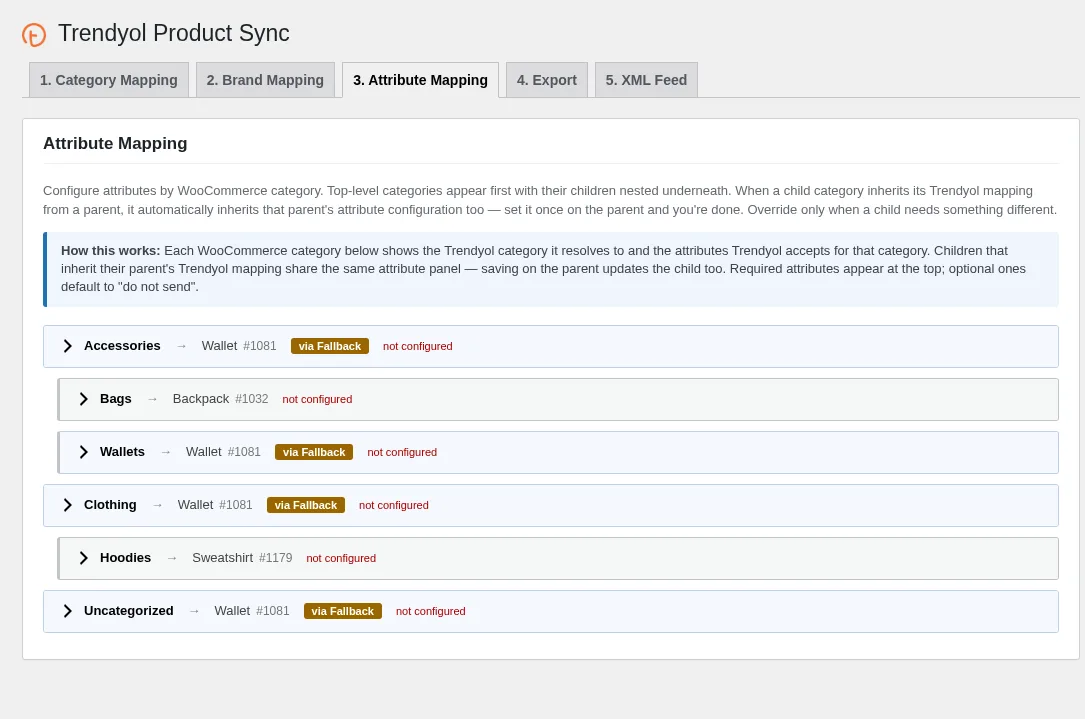Click via Fallback badge on Clothing row
This screenshot has height=719, width=1085.
(x=305, y=505)
